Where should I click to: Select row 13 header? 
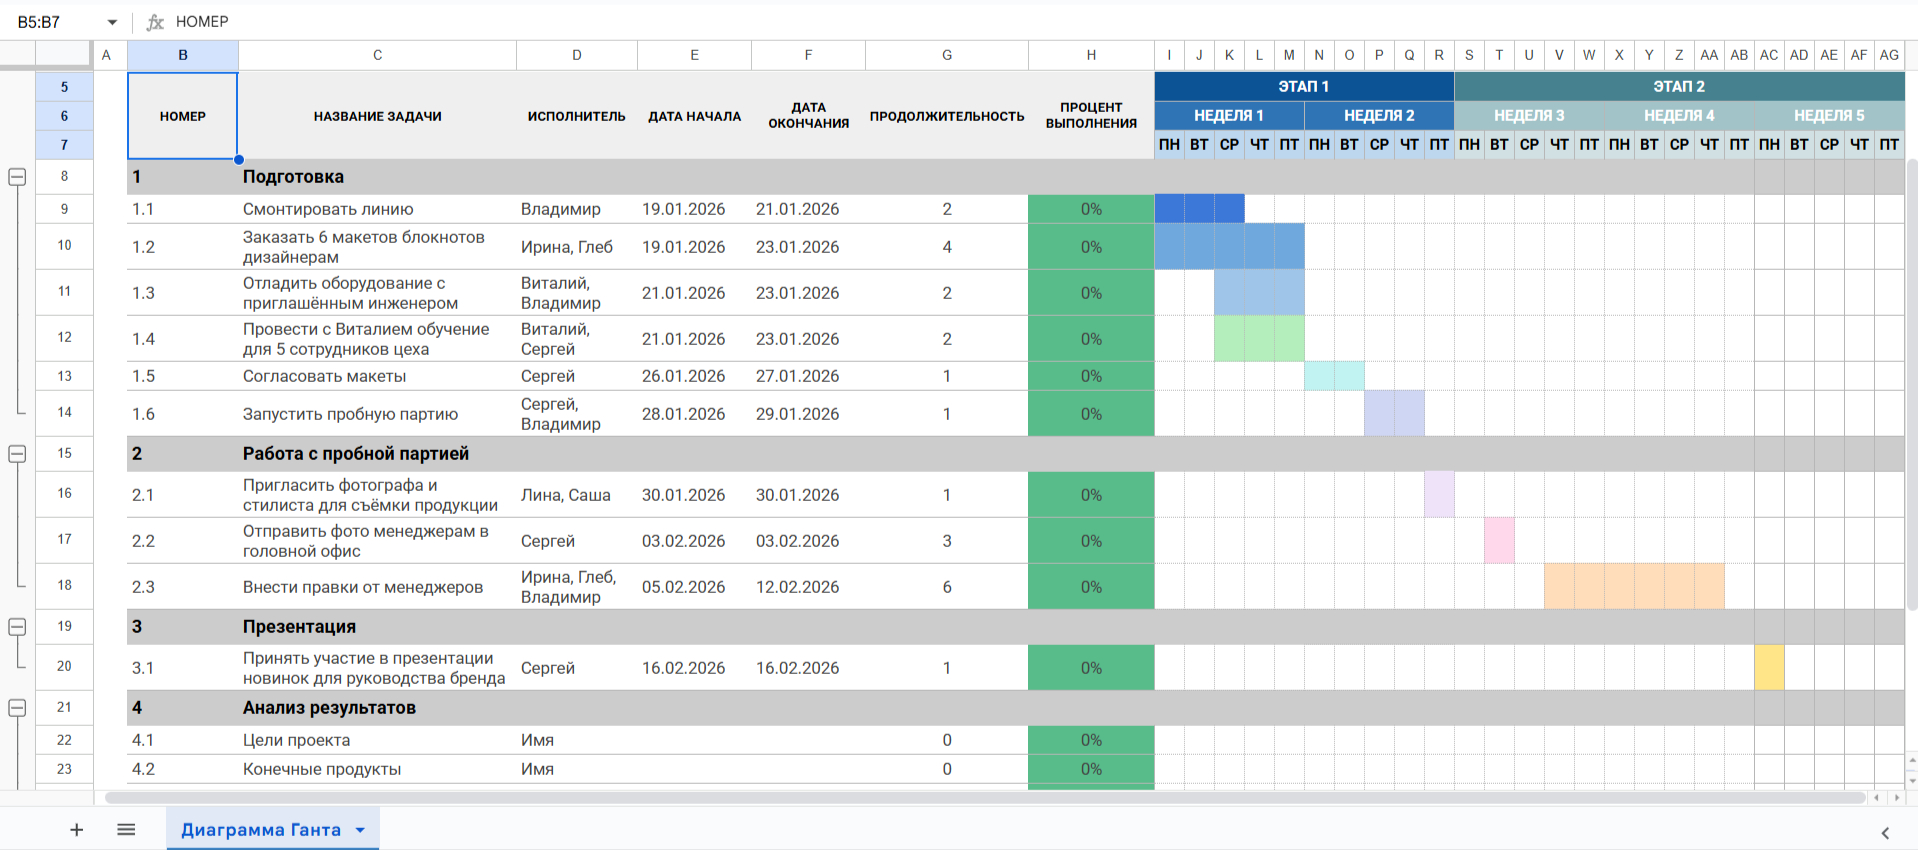(x=64, y=376)
